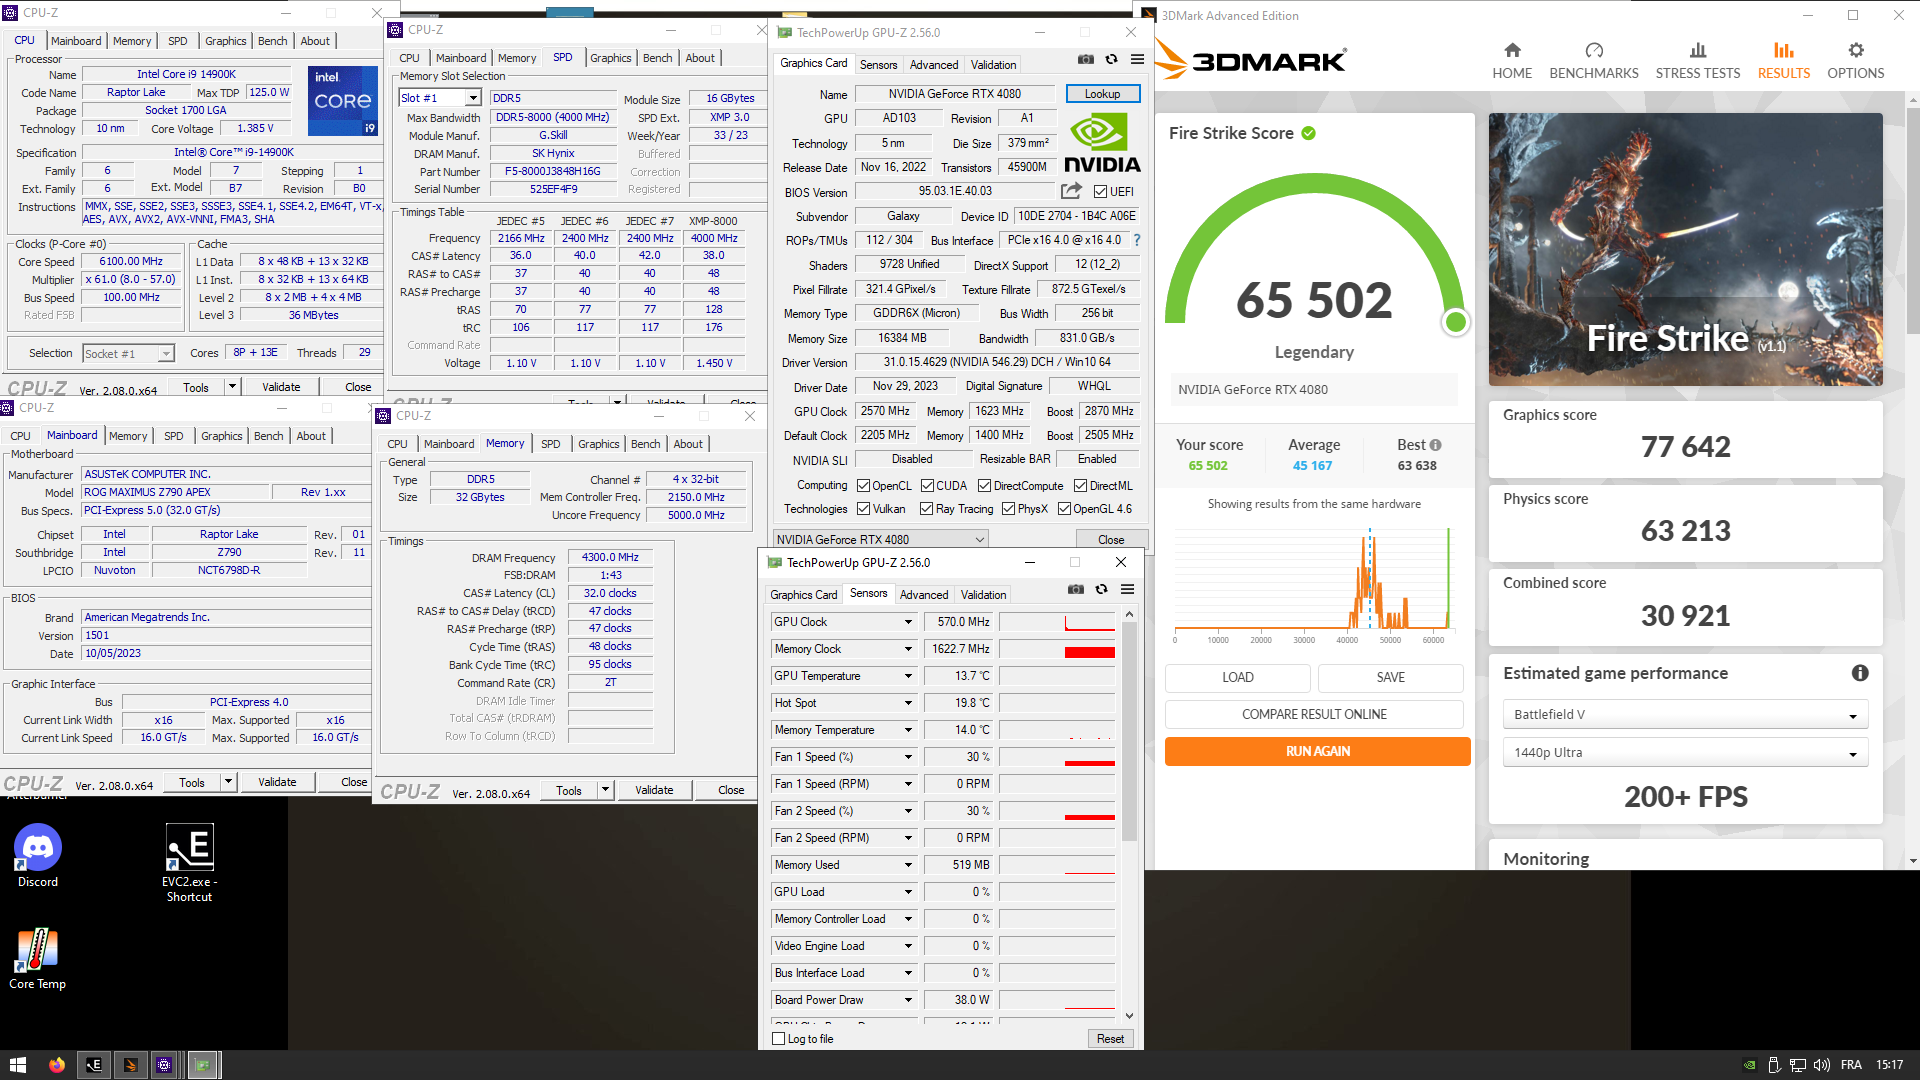Viewport: 1920px width, 1080px height.
Task: Click info icon next to Estimated game performance
Action: tap(1860, 673)
